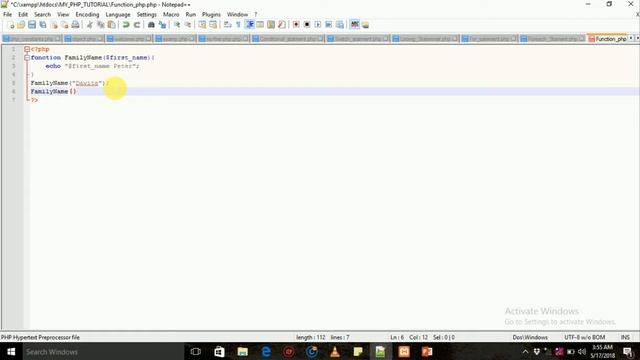
Task: Open the File menu
Action: [x=7, y=14]
